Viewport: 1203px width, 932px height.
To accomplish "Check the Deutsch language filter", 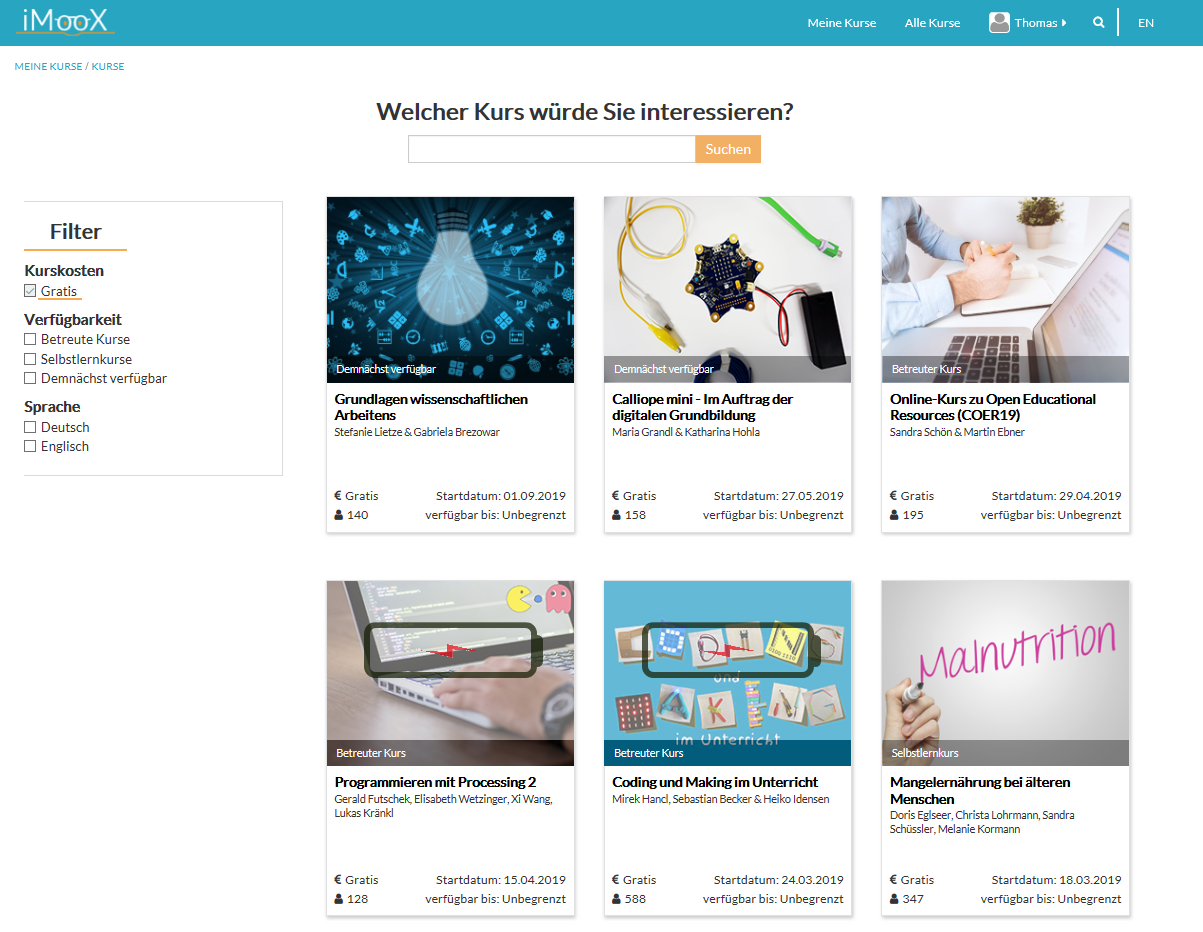I will click(29, 427).
